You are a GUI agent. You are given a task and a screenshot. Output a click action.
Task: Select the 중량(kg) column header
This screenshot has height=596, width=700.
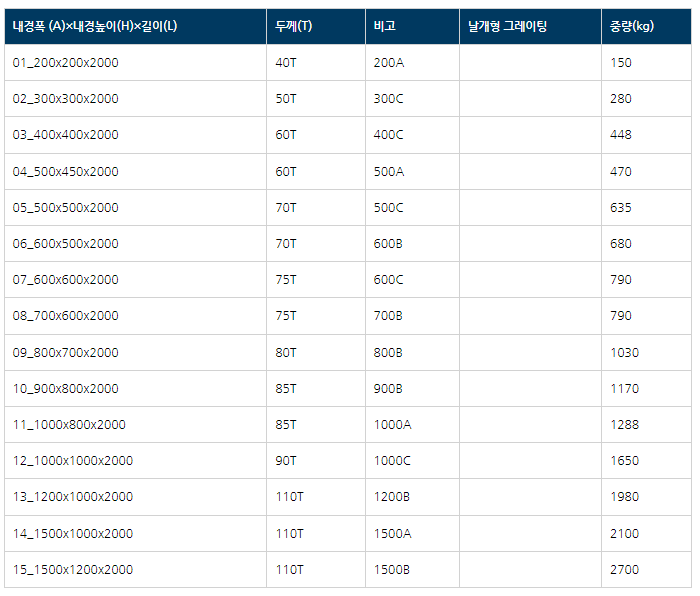click(x=646, y=26)
